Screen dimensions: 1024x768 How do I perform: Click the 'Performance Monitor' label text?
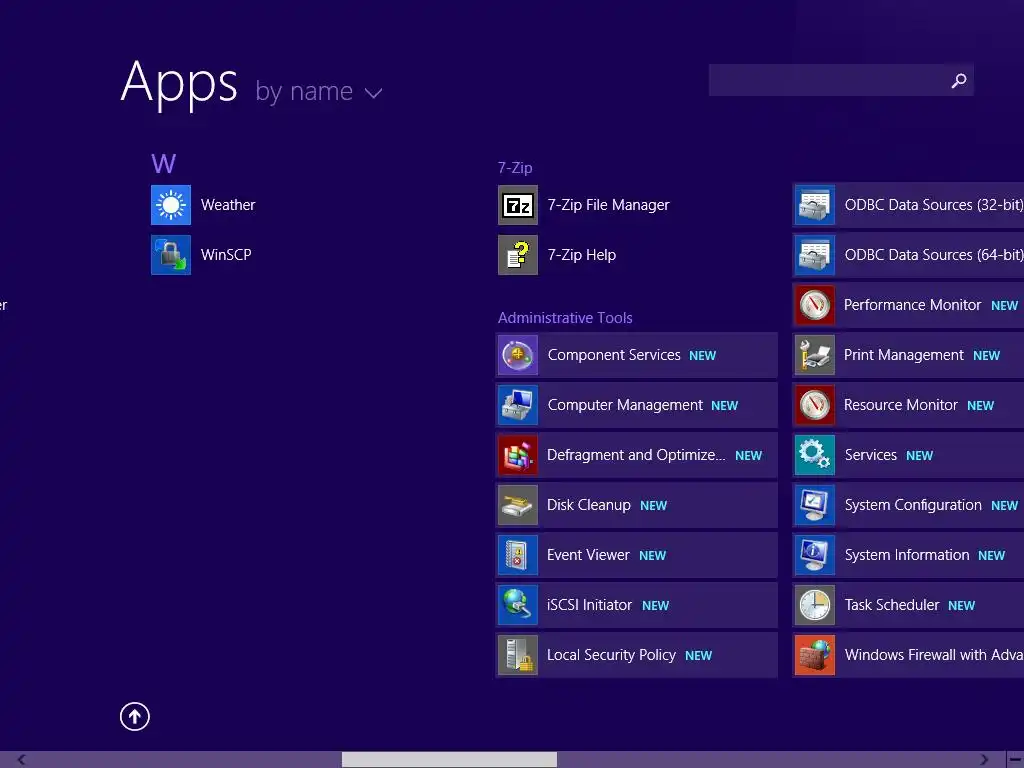click(x=912, y=305)
